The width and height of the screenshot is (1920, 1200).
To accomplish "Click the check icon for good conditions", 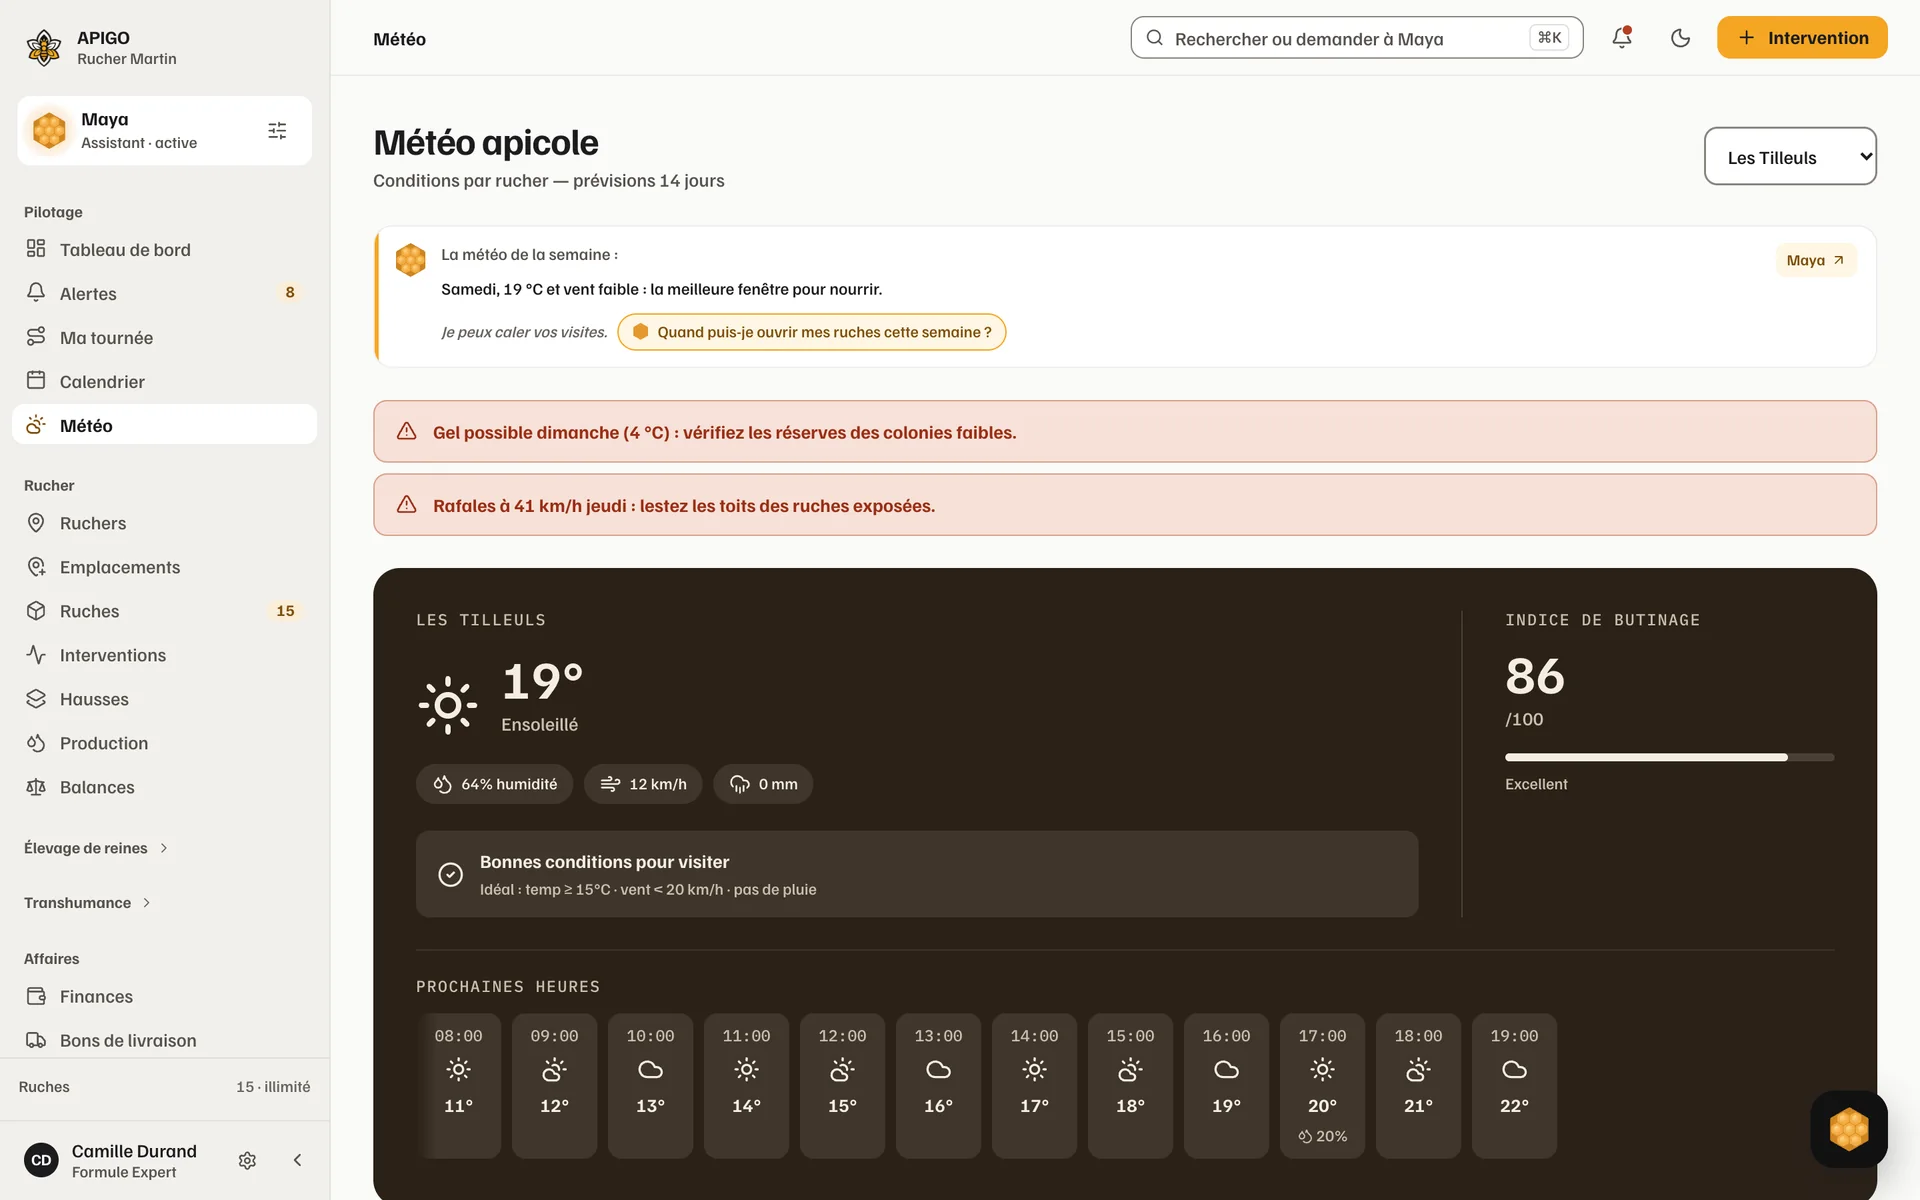I will (x=451, y=874).
